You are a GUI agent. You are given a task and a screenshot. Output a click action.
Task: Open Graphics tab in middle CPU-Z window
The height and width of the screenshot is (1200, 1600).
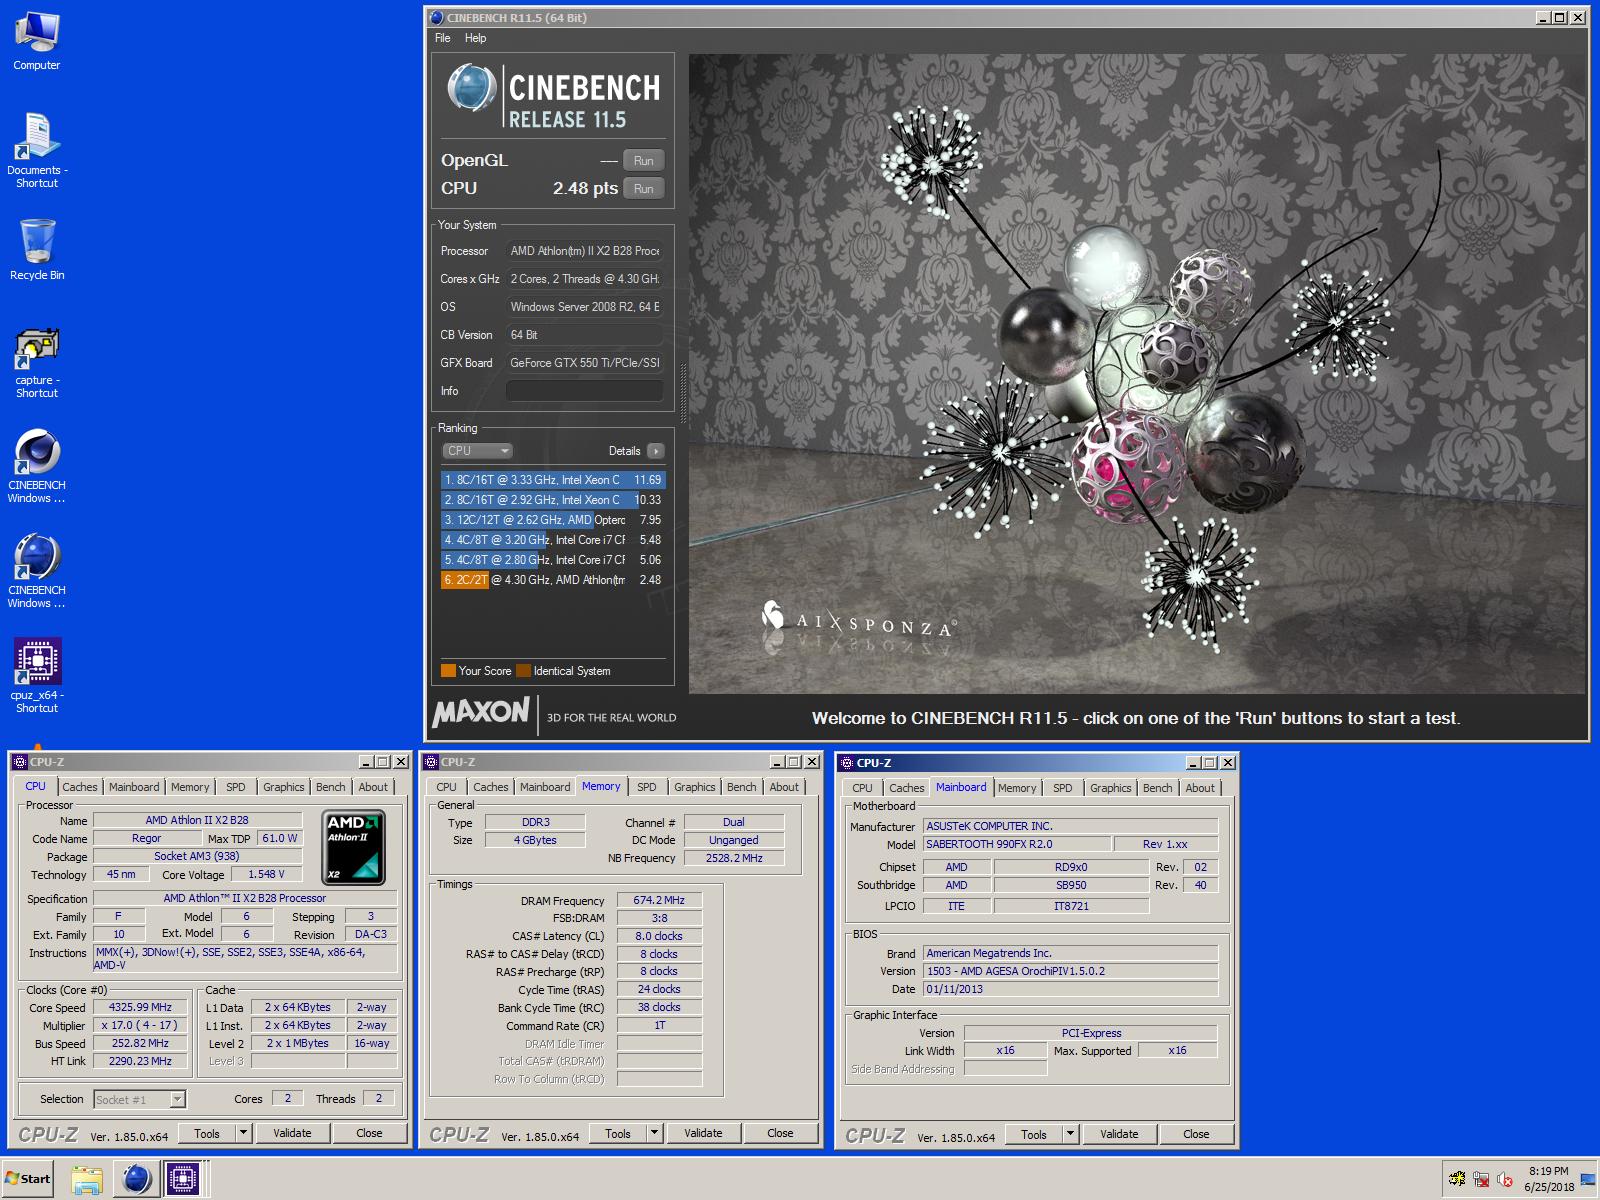coord(695,787)
